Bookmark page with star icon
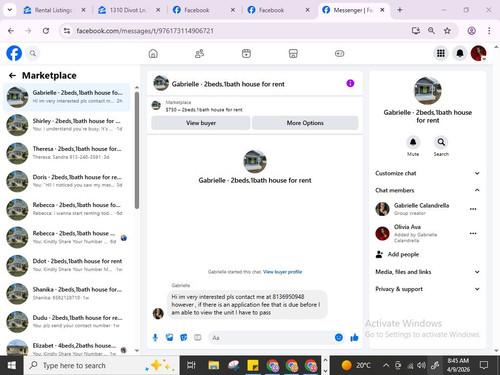500x375 pixels. pyautogui.click(x=447, y=31)
